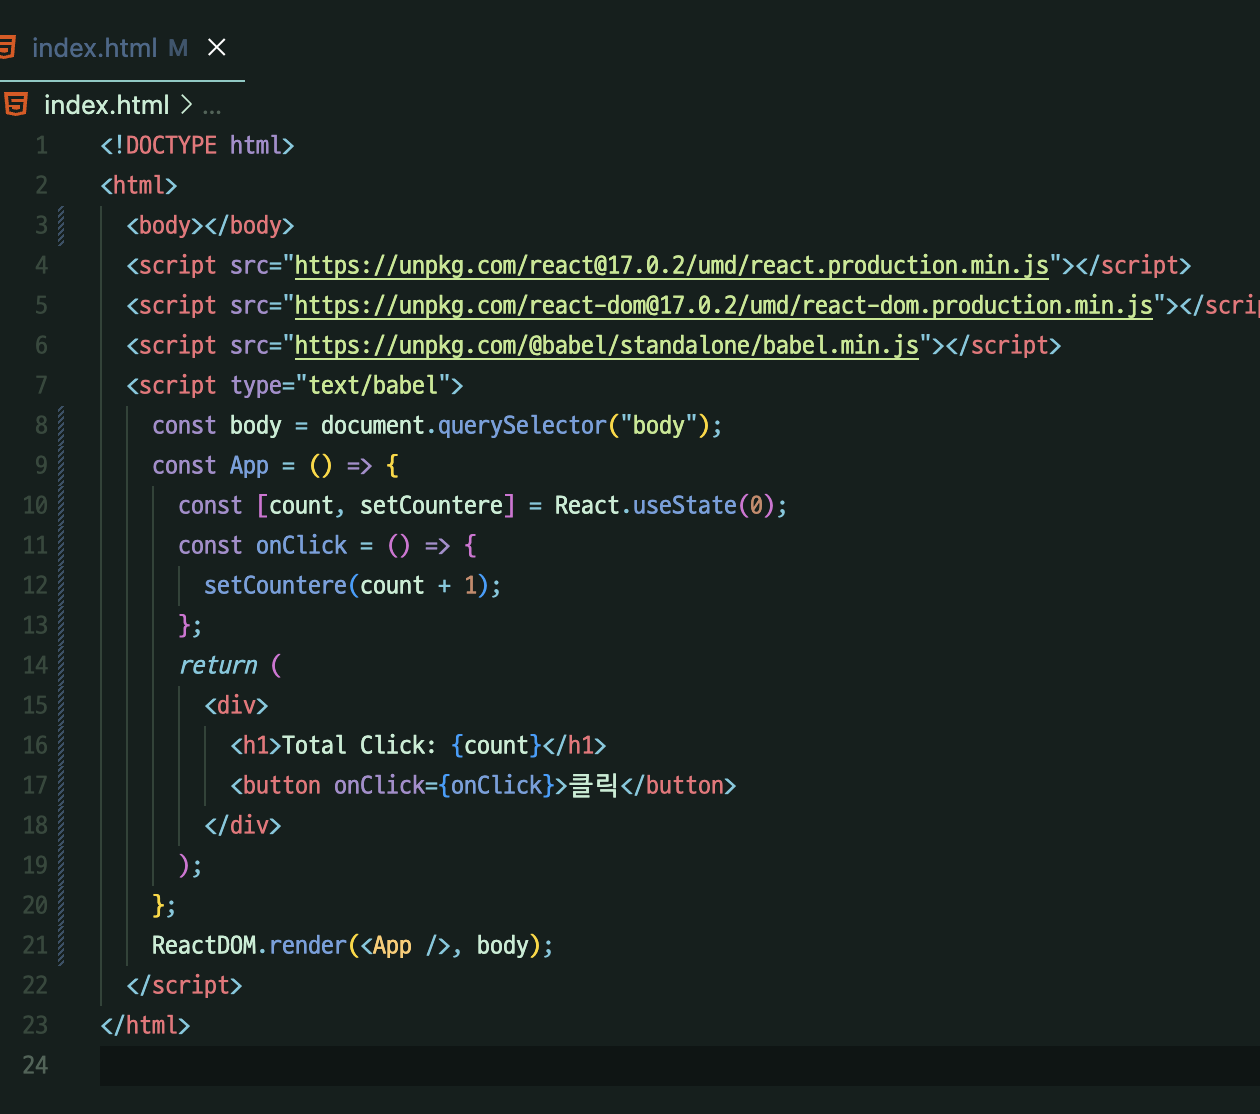Open index.html breadcrumb item
Screen dimensions: 1260x1114
[x=106, y=105]
